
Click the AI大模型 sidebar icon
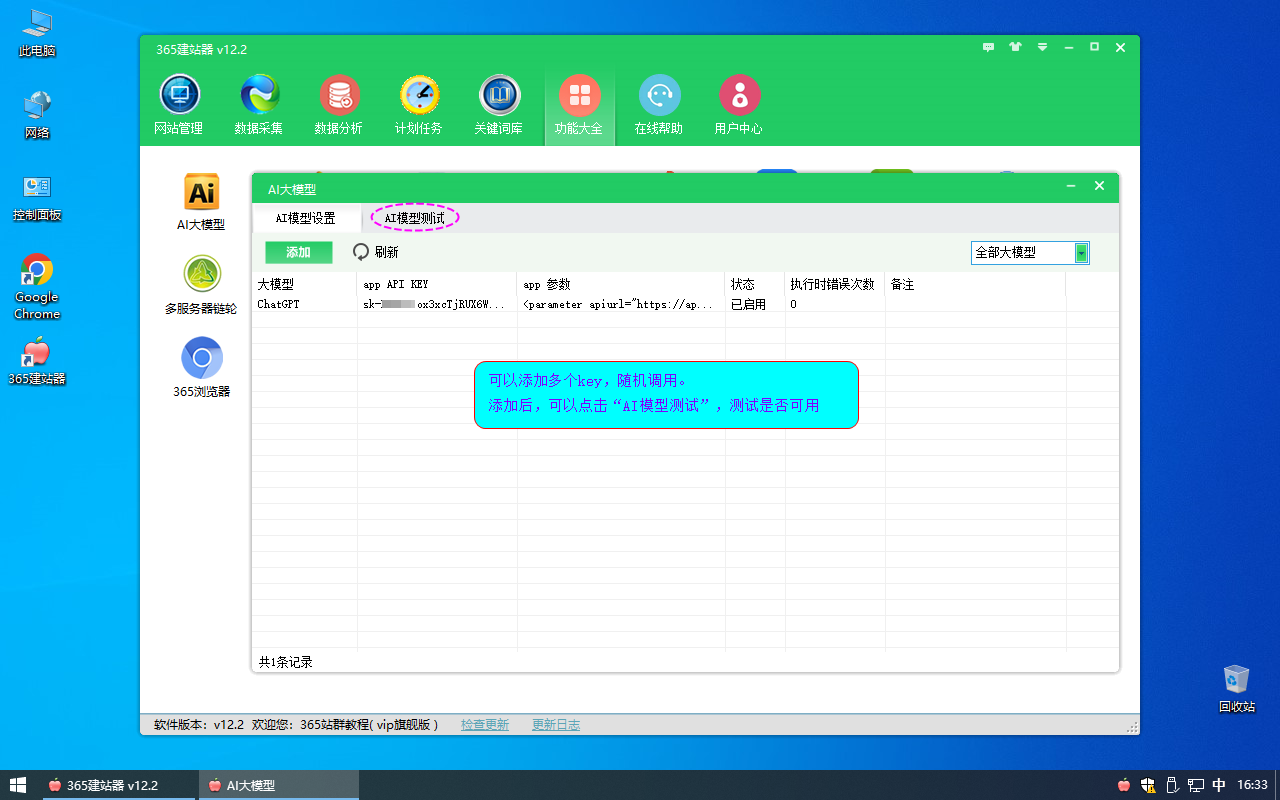(x=201, y=202)
